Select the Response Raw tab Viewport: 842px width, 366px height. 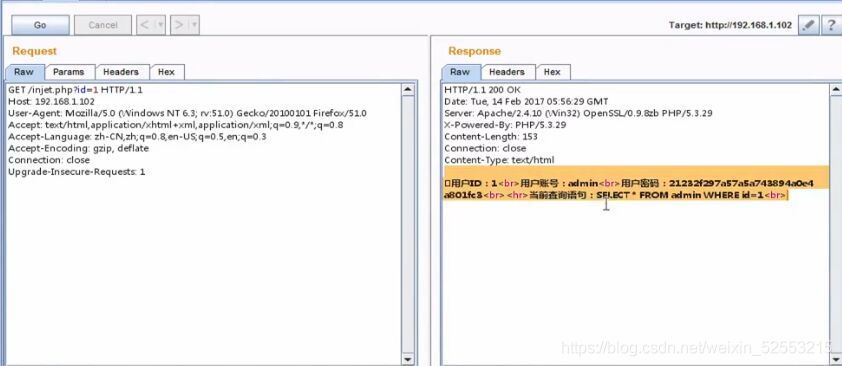(460, 72)
